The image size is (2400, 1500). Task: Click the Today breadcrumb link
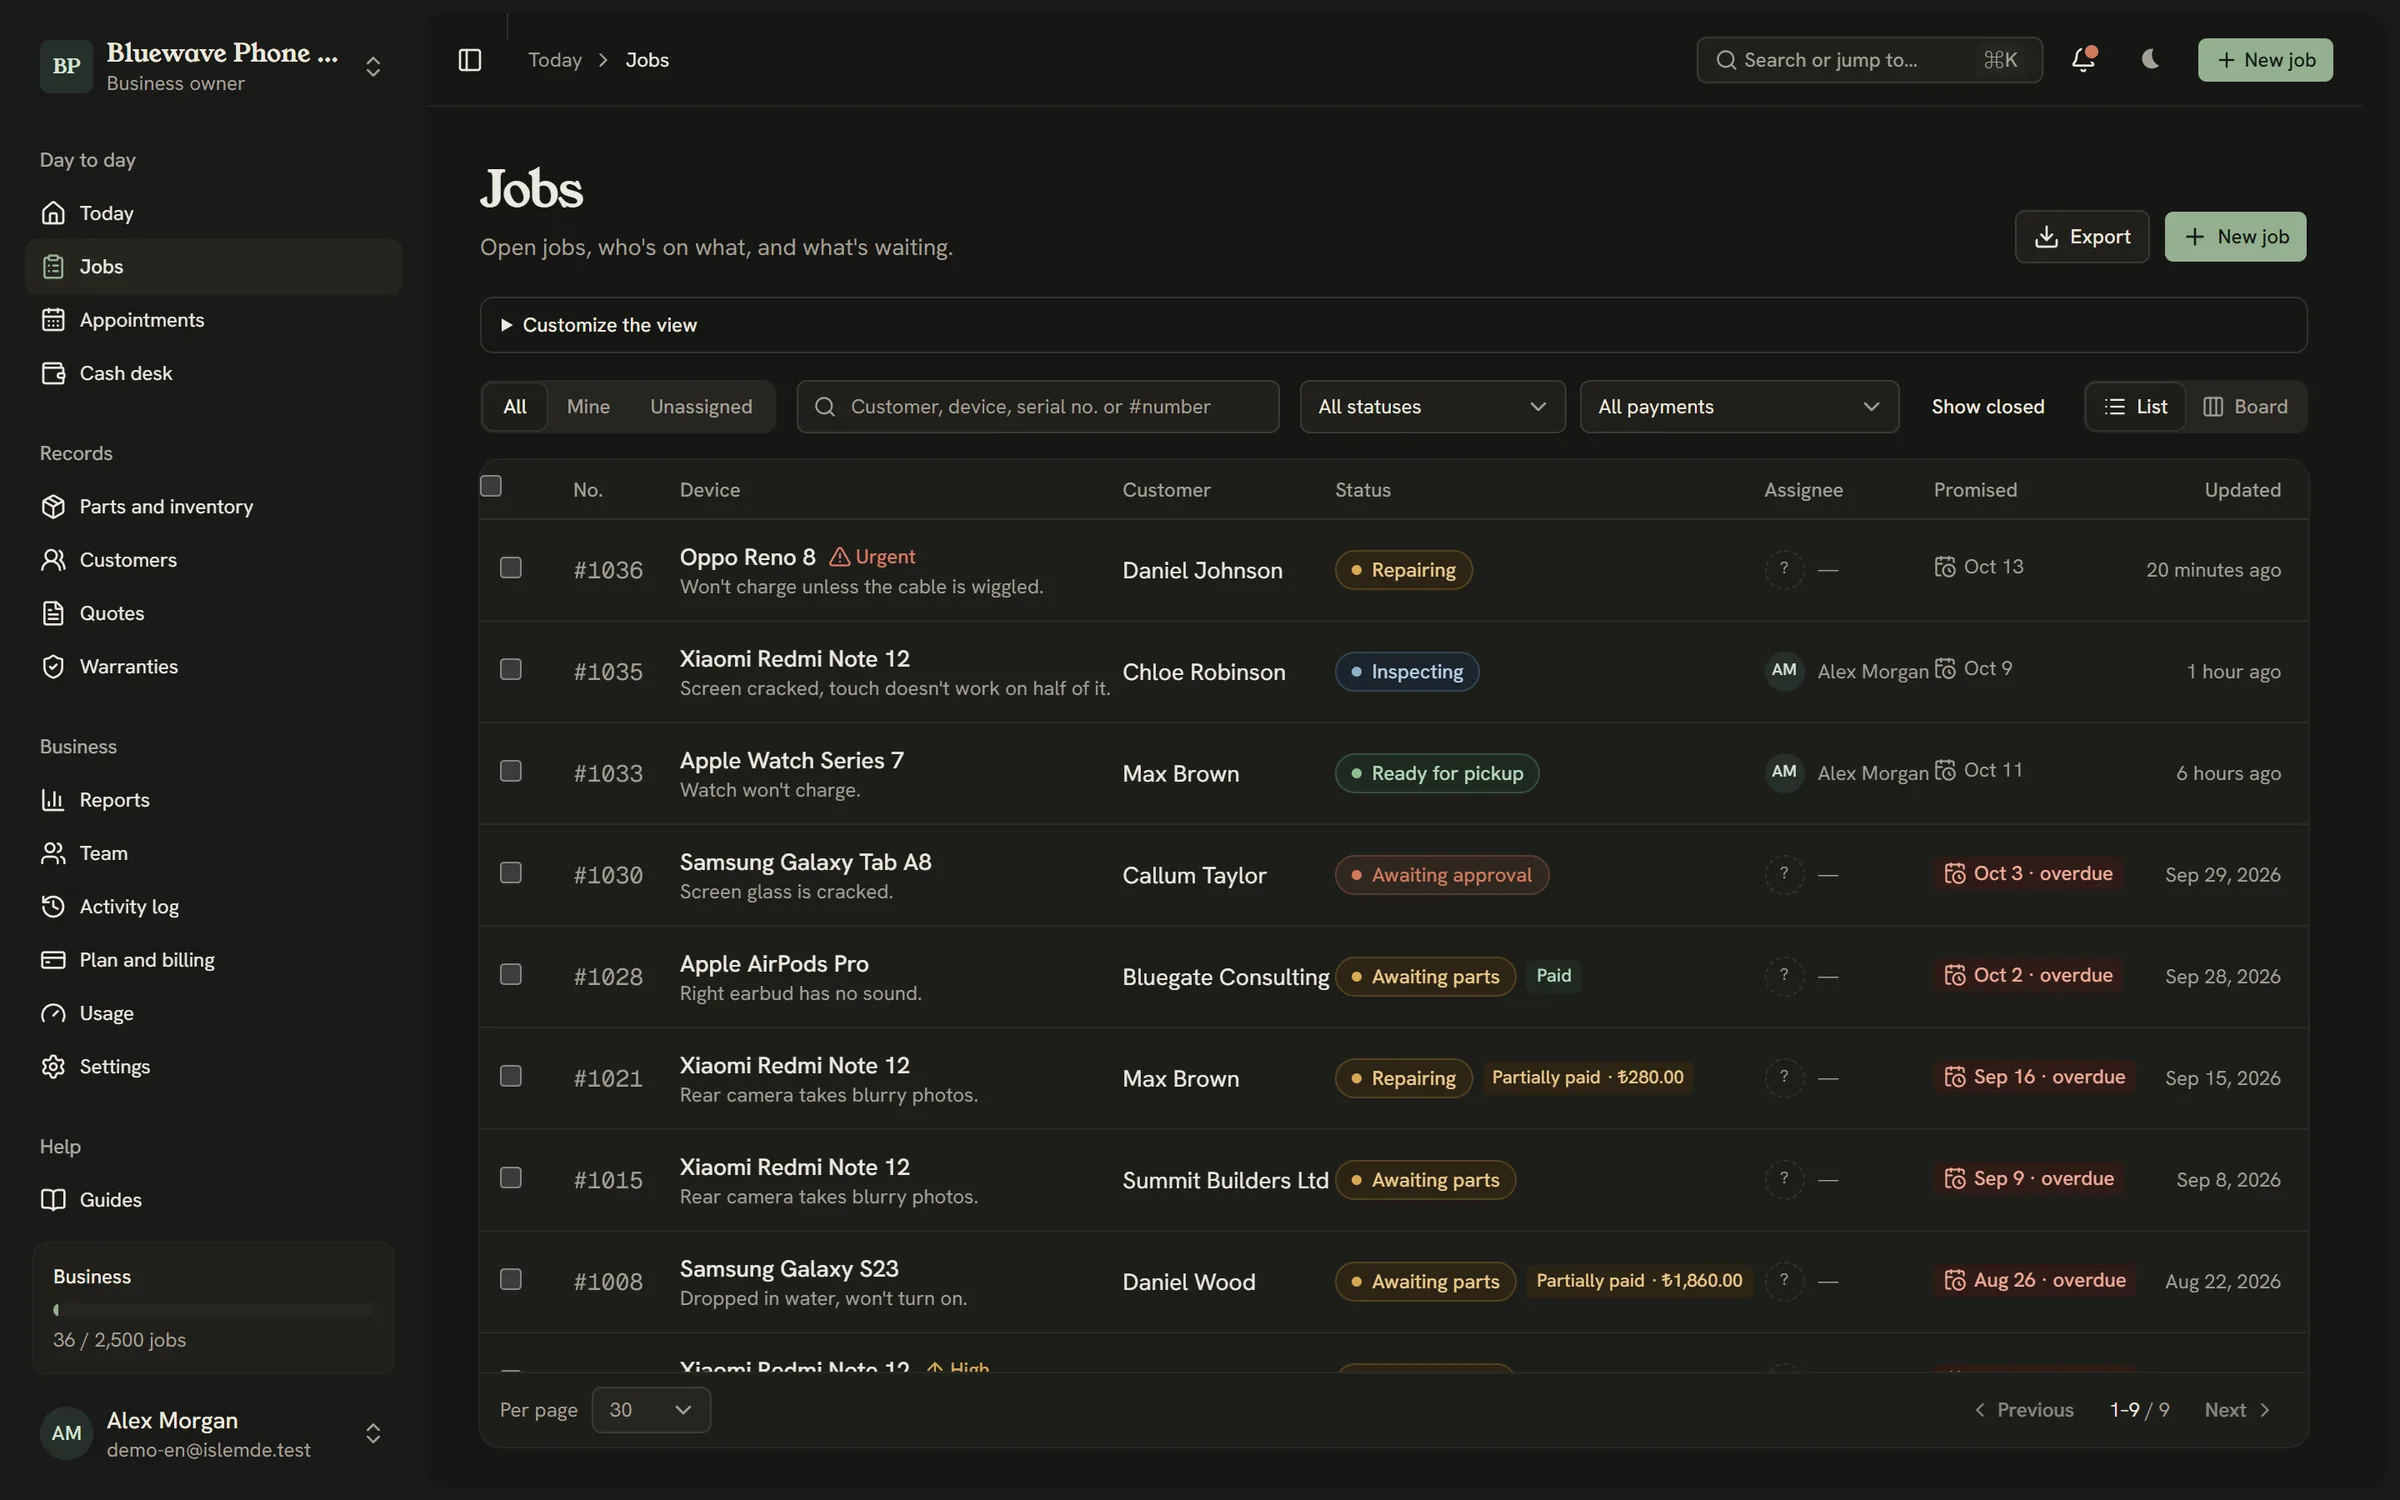[x=554, y=60]
